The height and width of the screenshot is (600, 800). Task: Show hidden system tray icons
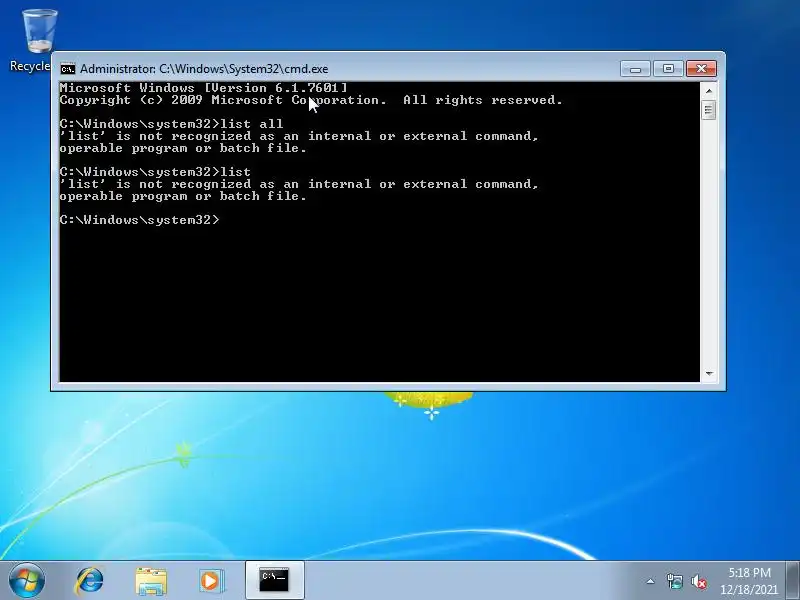[x=651, y=581]
